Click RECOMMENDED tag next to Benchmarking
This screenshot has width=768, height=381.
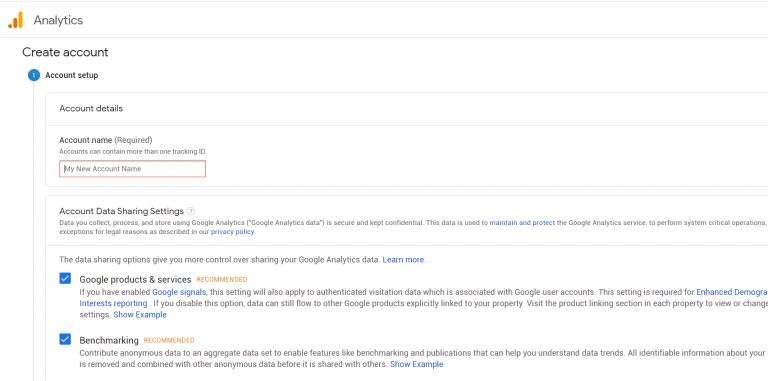(169, 340)
